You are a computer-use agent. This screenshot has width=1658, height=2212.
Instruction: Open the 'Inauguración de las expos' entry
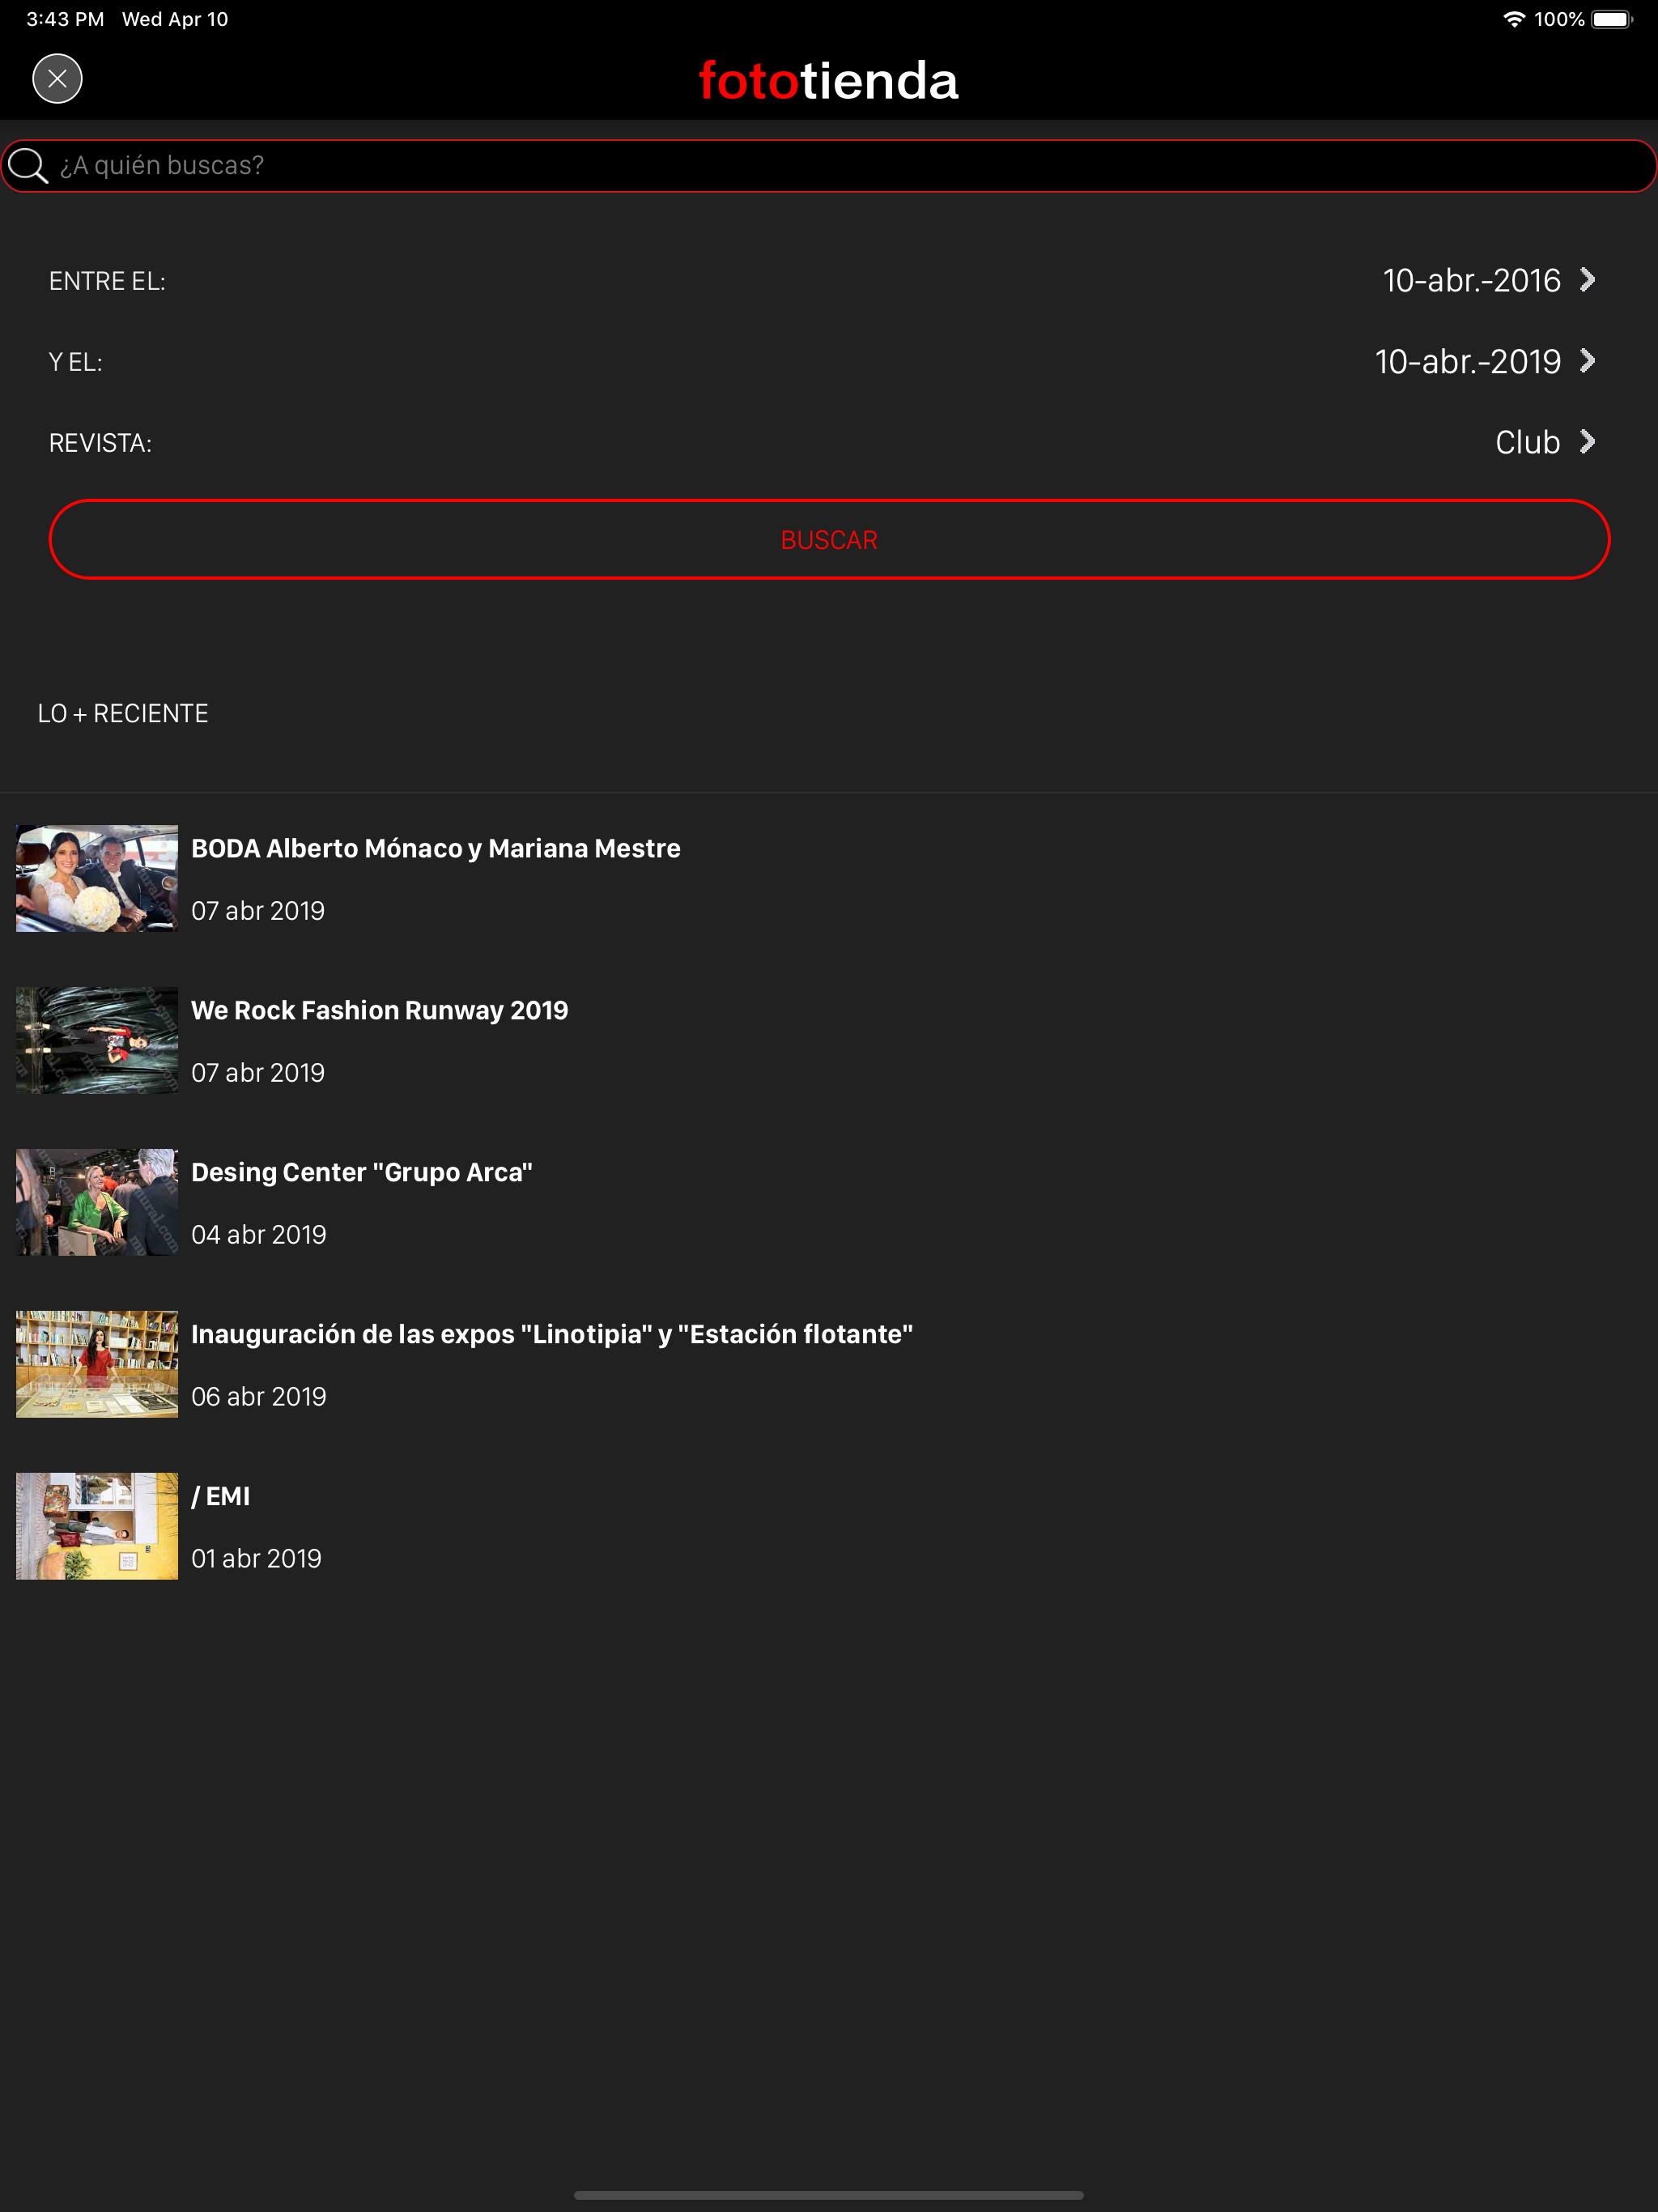pyautogui.click(x=552, y=1335)
